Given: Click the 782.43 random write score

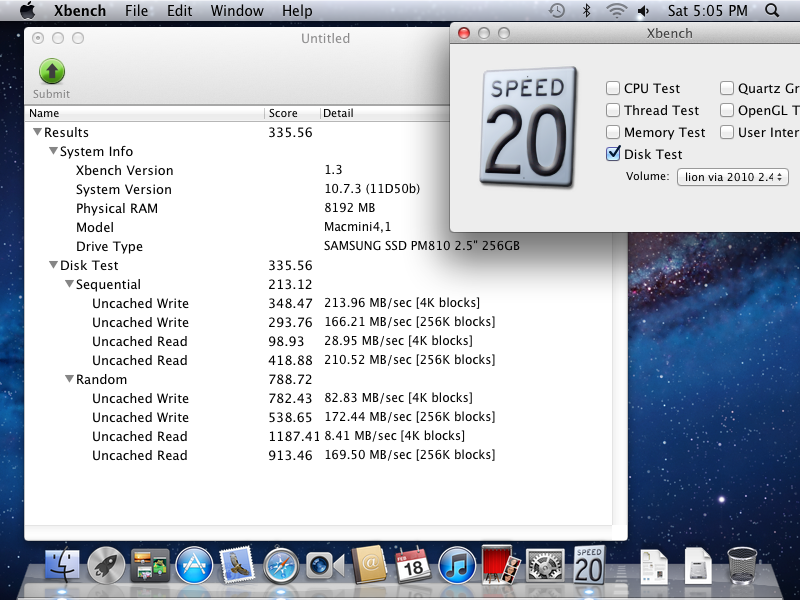Looking at the screenshot, I should (290, 398).
